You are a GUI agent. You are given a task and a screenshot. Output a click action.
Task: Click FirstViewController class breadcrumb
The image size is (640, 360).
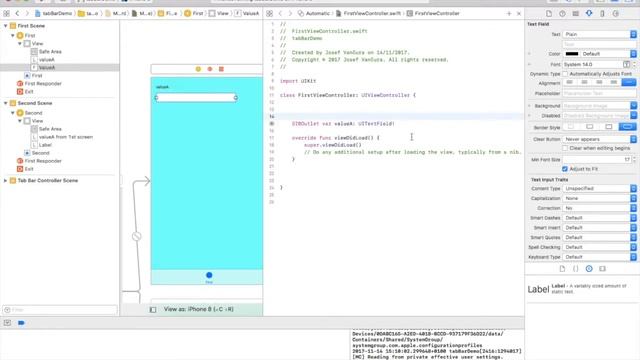click(433, 13)
